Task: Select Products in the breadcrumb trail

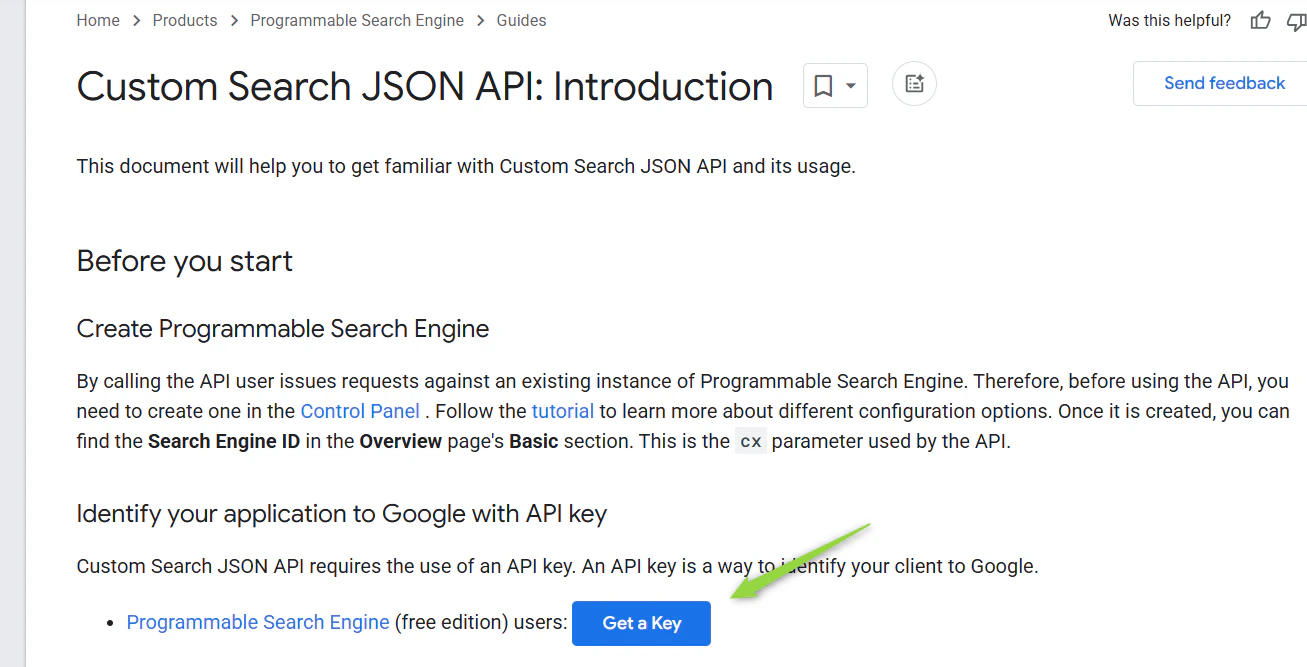Action: coord(185,20)
